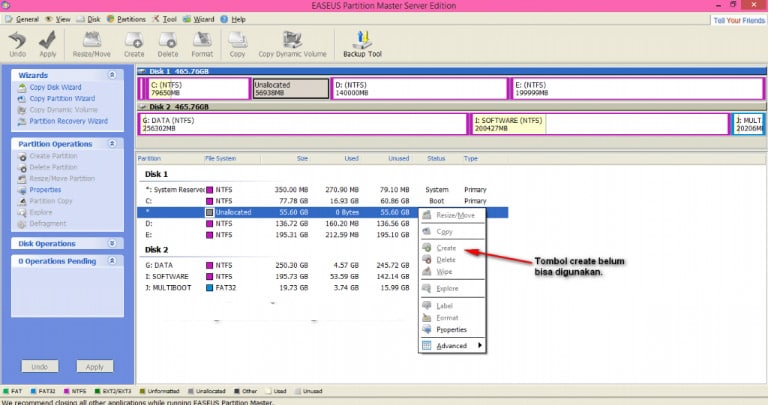Select I: SOFTWARE block in disk map

pyautogui.click(x=600, y=124)
